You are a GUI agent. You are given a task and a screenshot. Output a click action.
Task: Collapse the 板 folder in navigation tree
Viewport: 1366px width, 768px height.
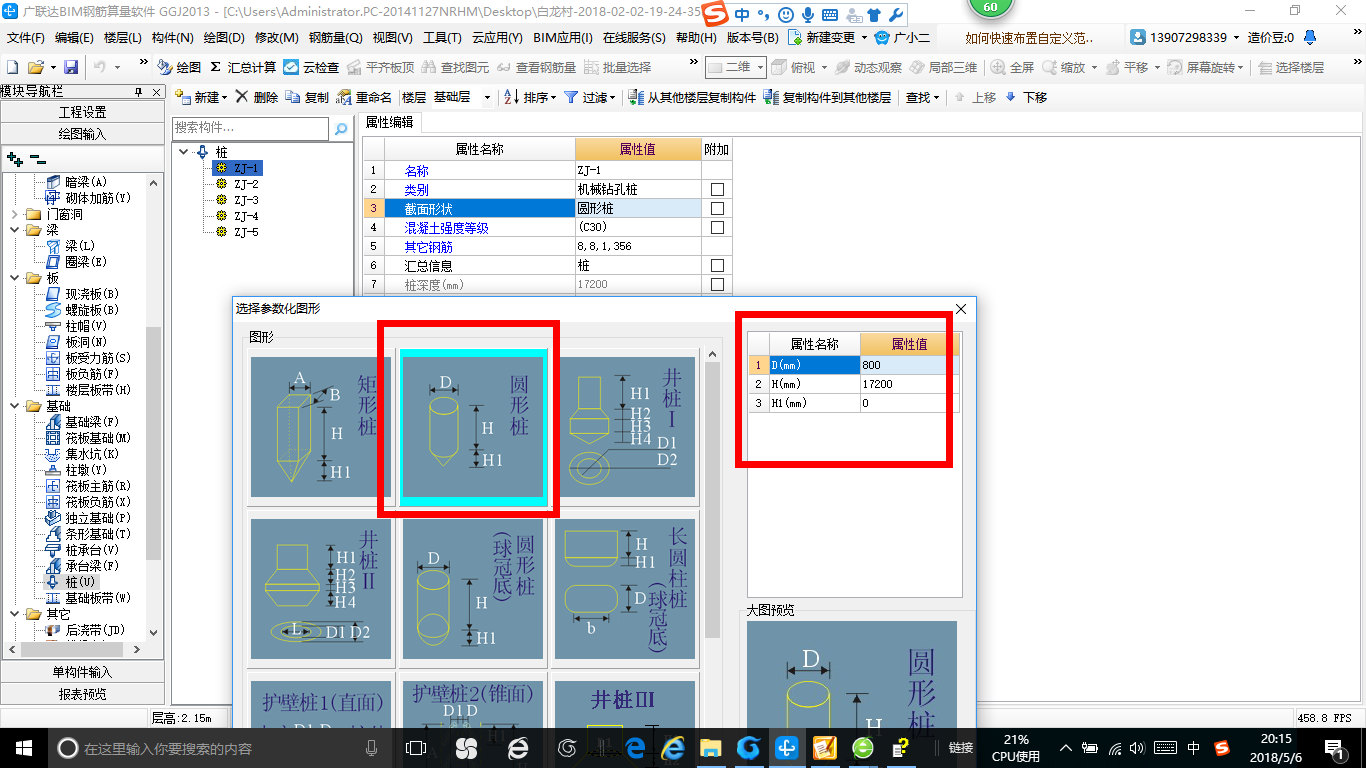click(x=14, y=278)
